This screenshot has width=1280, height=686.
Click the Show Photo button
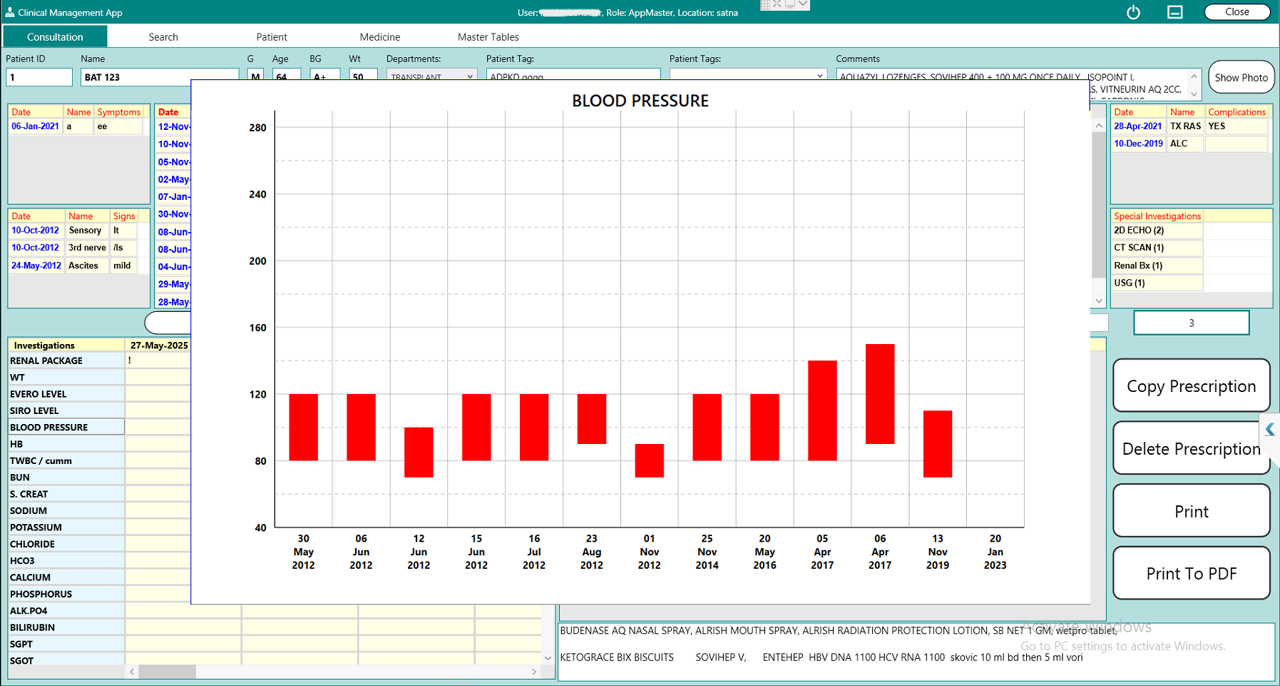click(1241, 77)
